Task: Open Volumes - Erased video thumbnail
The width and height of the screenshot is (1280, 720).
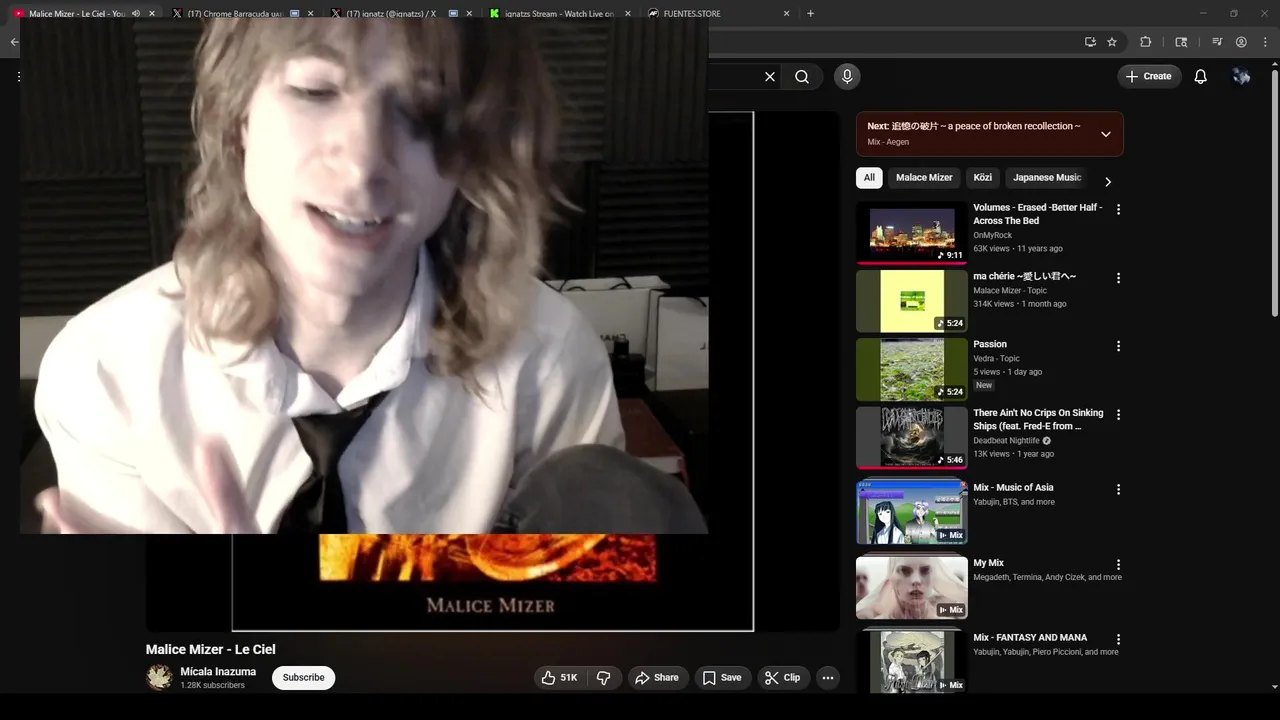Action: click(x=912, y=233)
